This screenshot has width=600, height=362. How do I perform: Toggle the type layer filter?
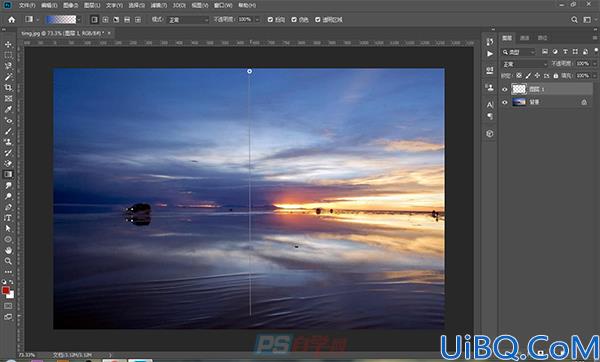pos(565,52)
